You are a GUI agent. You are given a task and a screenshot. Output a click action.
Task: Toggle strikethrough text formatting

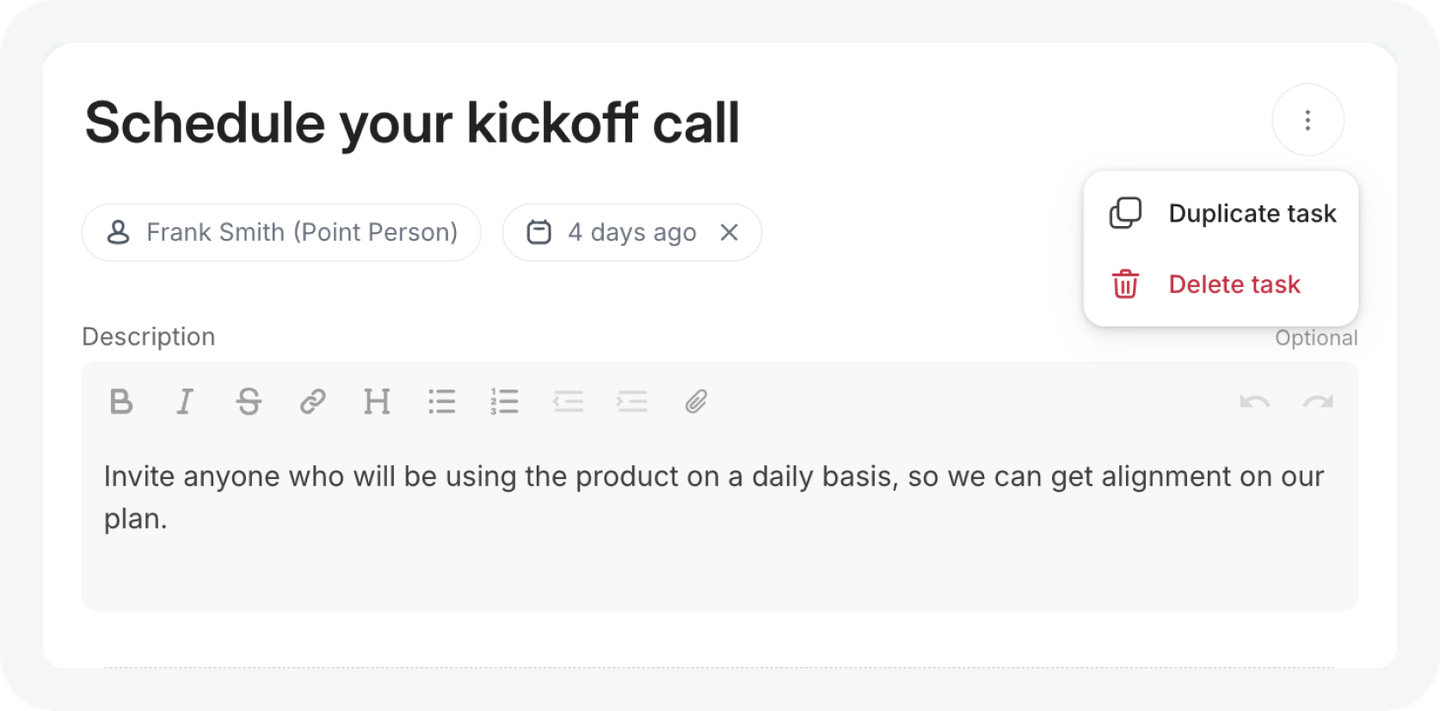coord(248,402)
